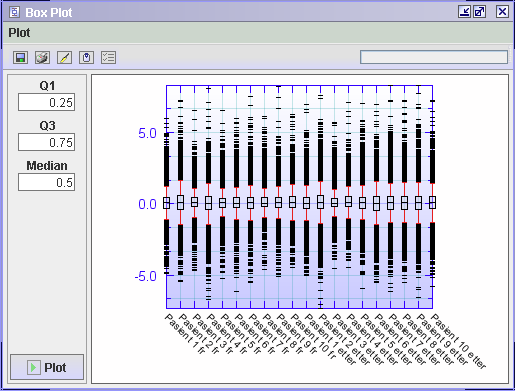This screenshot has height=391, width=515.
Task: Open the Plot menu
Action: pyautogui.click(x=19, y=33)
